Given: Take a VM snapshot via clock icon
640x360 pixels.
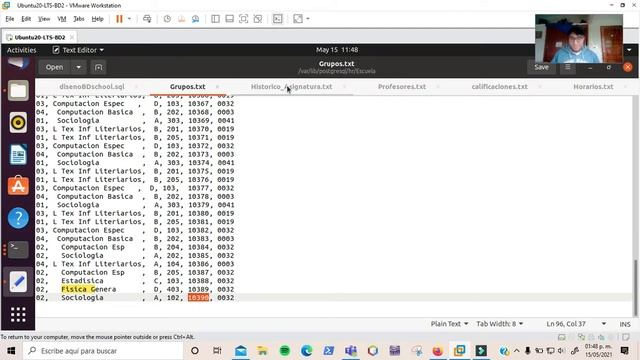Looking at the screenshot, I should pos(167,19).
